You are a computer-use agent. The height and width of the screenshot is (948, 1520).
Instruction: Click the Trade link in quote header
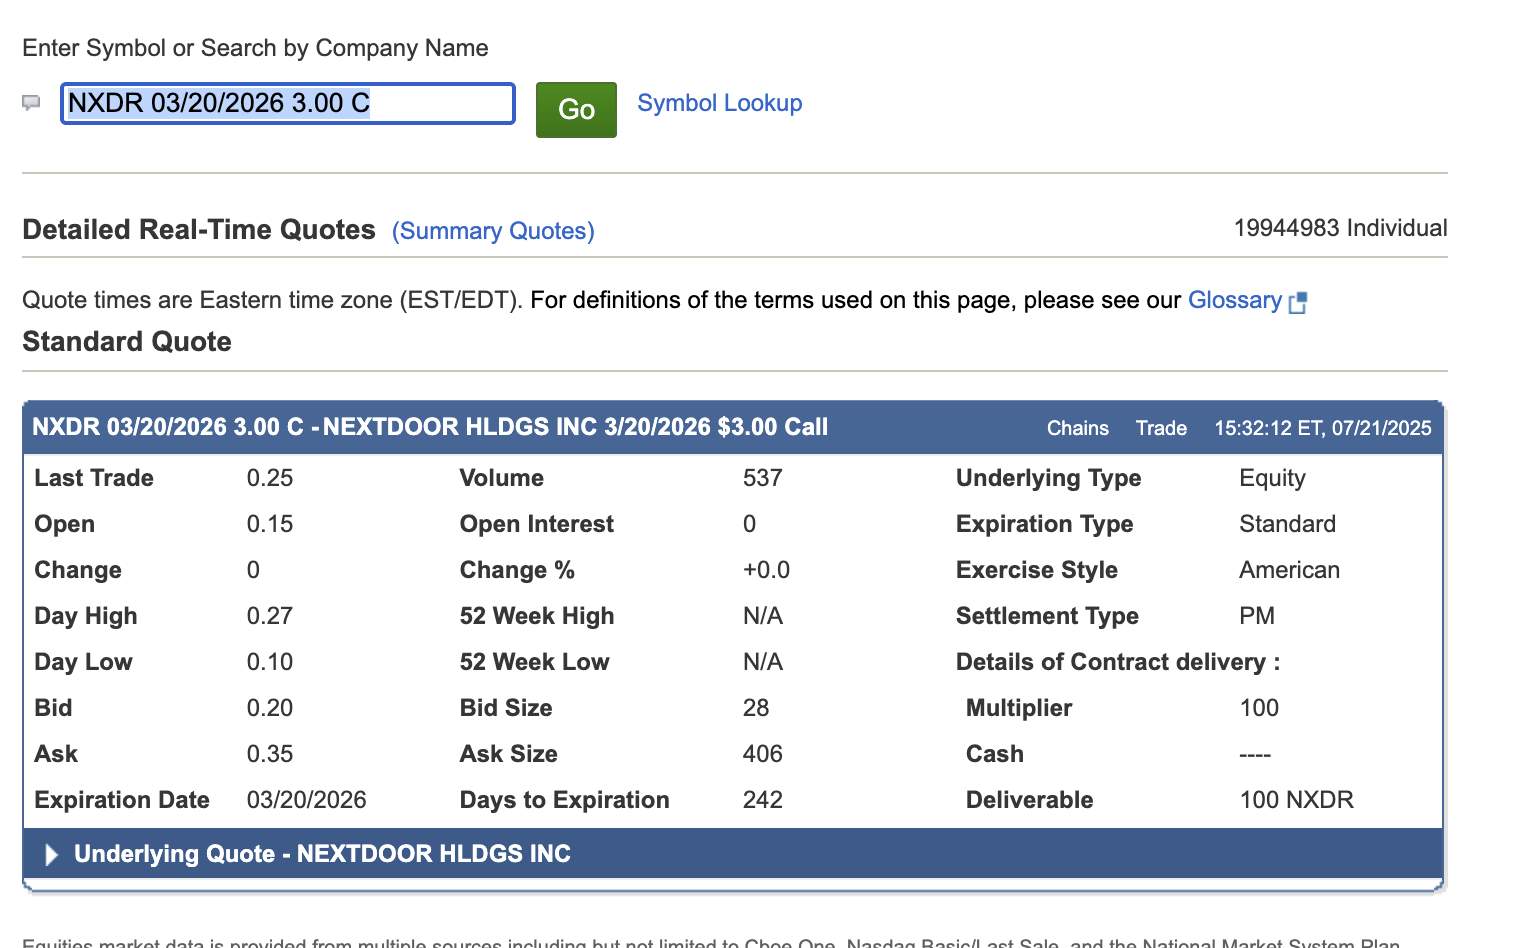[1161, 428]
